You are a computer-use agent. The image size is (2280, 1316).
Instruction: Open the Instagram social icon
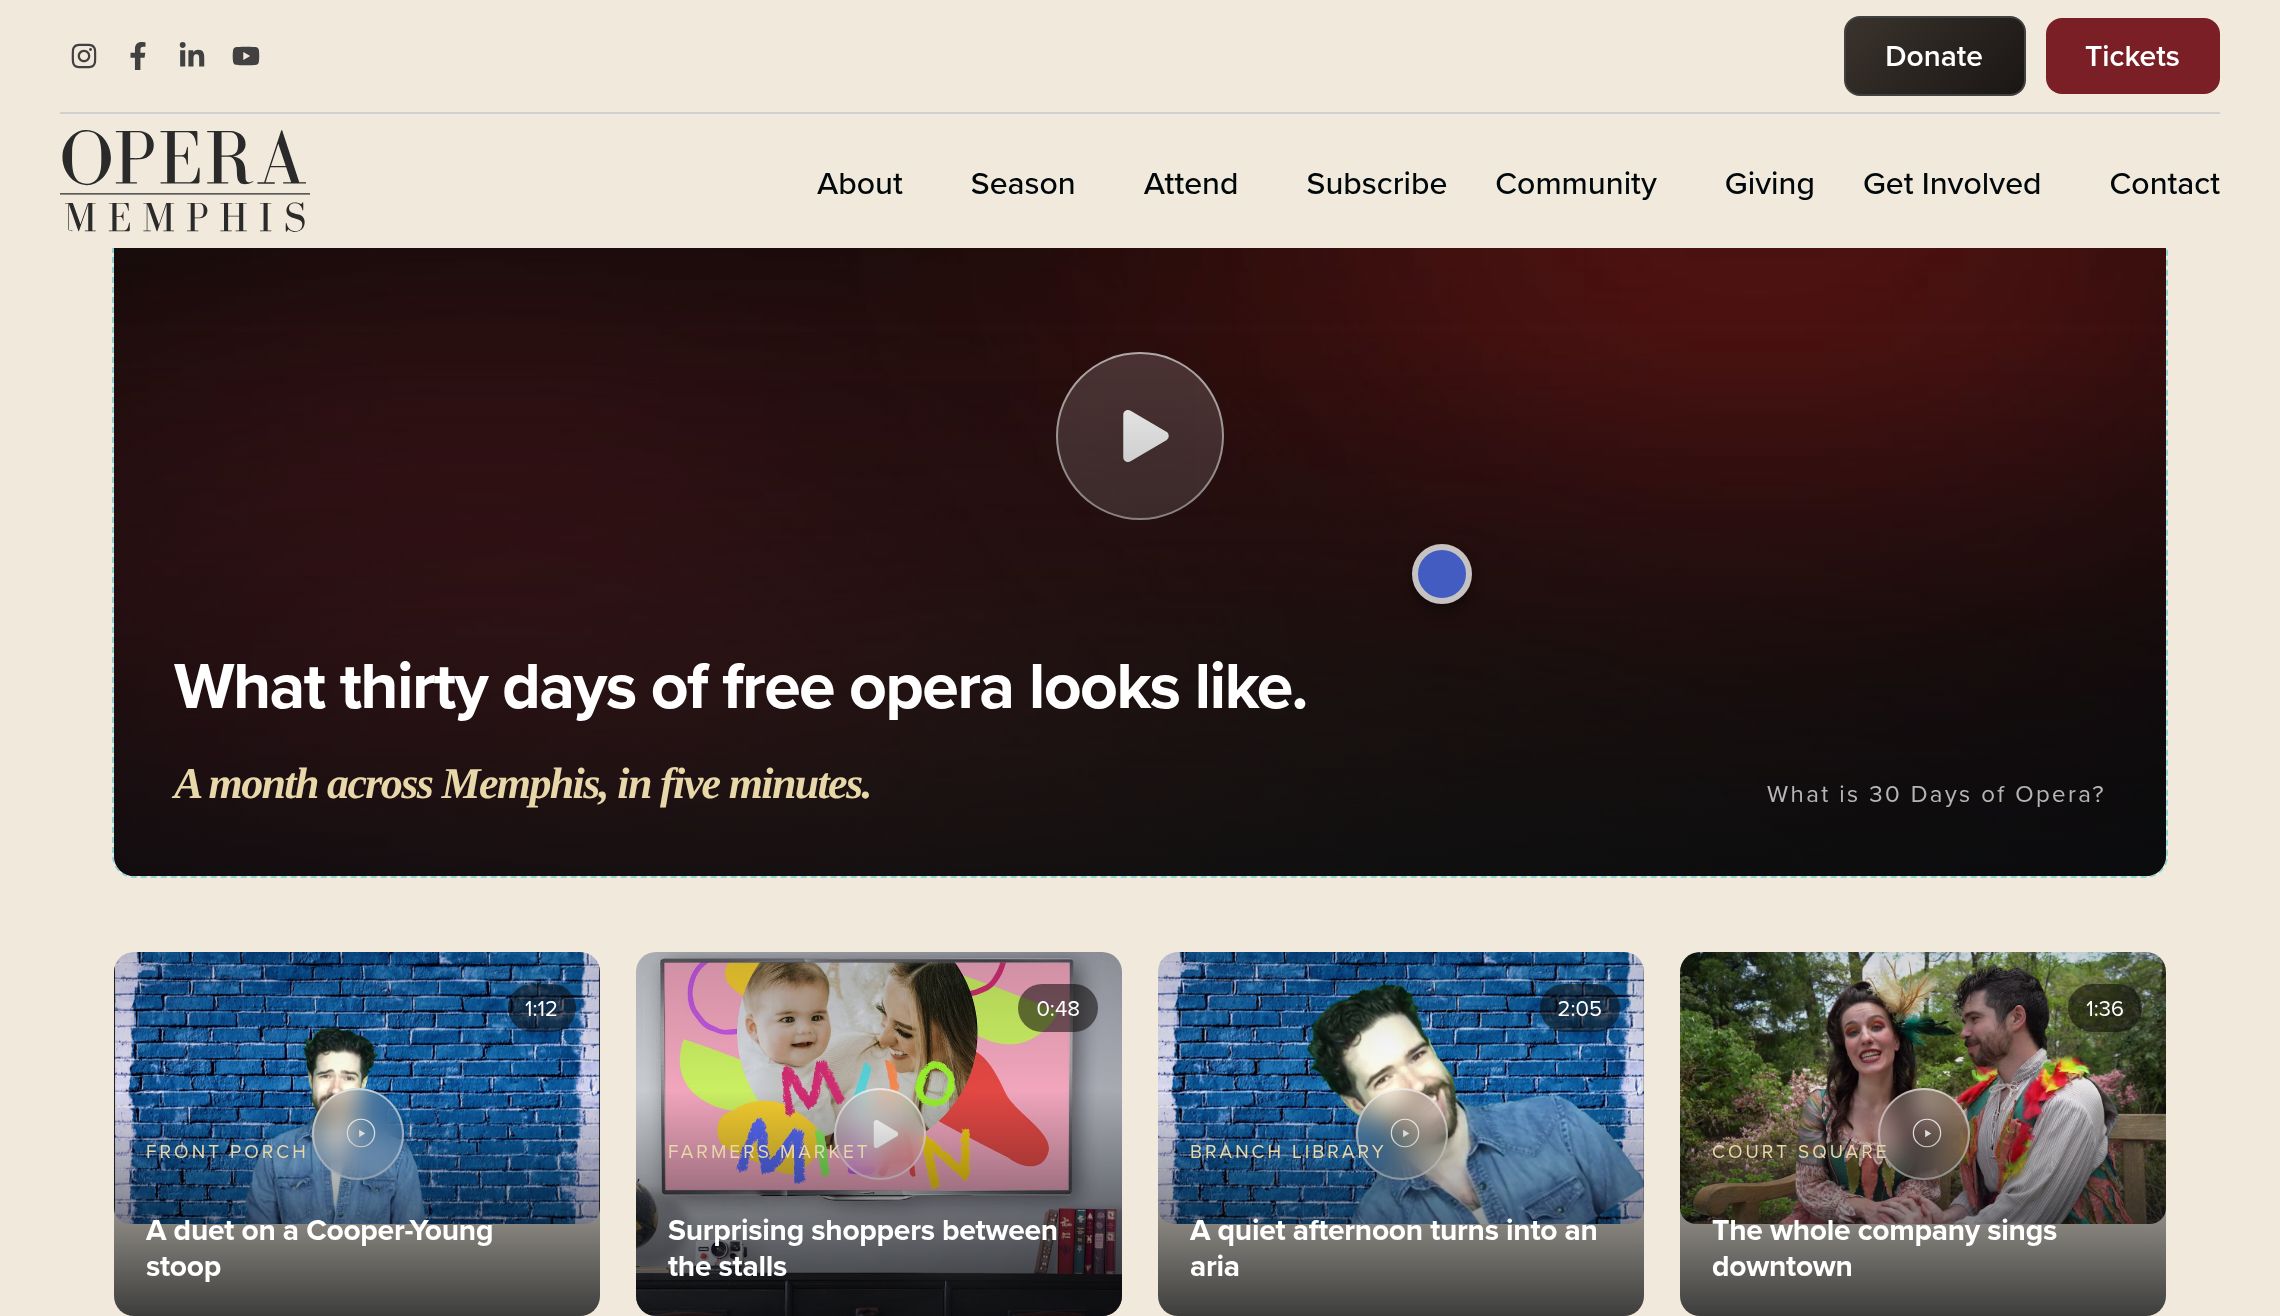pos(84,56)
